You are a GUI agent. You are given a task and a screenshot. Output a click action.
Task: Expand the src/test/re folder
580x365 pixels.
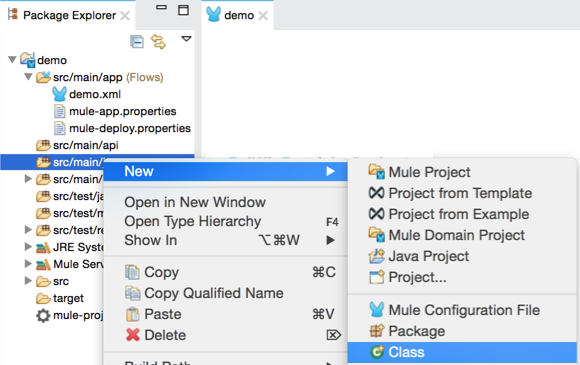click(28, 230)
